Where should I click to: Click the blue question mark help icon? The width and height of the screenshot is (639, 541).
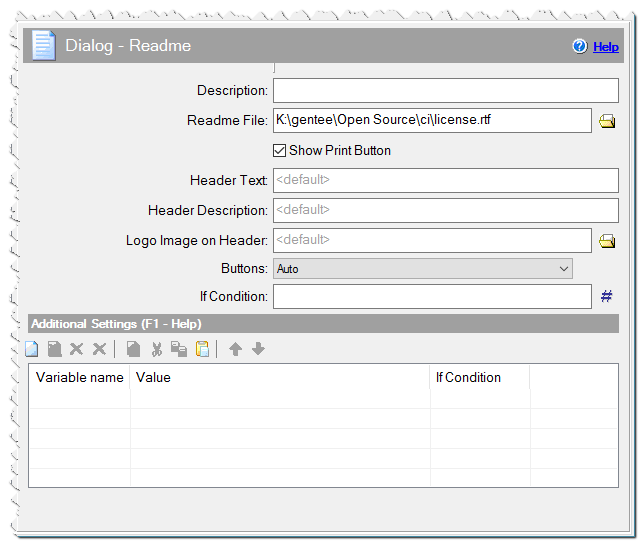580,46
